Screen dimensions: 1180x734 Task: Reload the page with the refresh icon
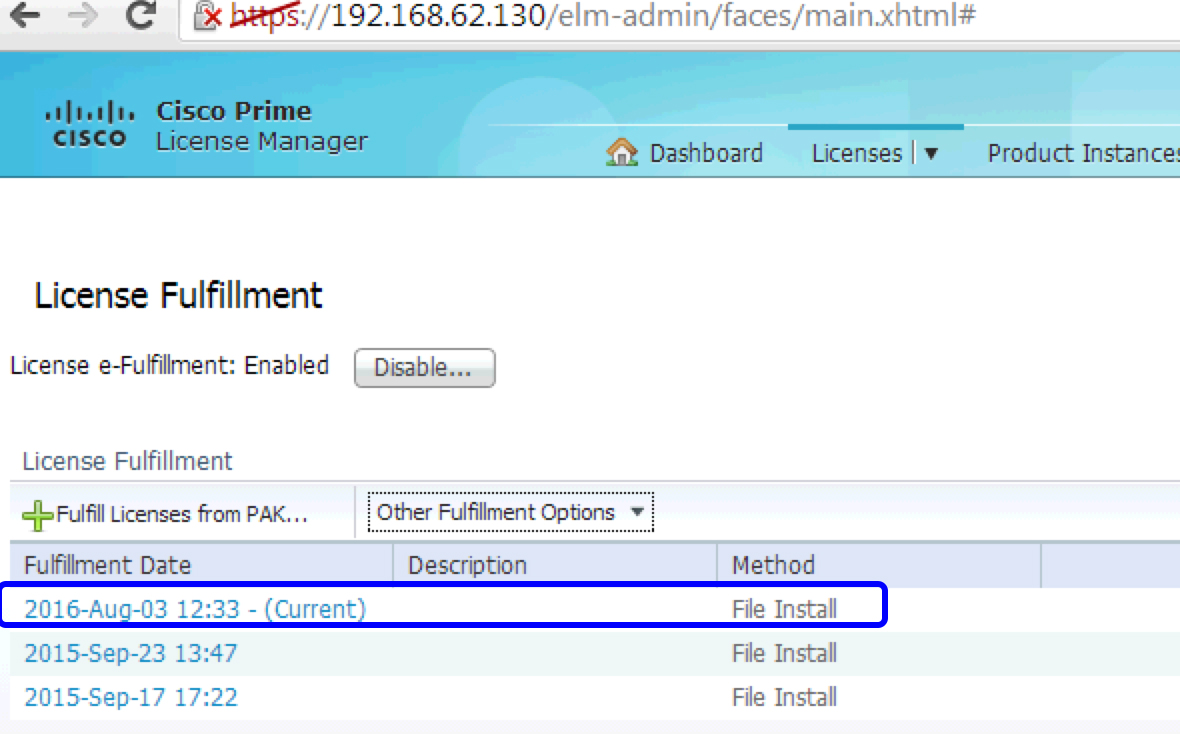[140, 15]
